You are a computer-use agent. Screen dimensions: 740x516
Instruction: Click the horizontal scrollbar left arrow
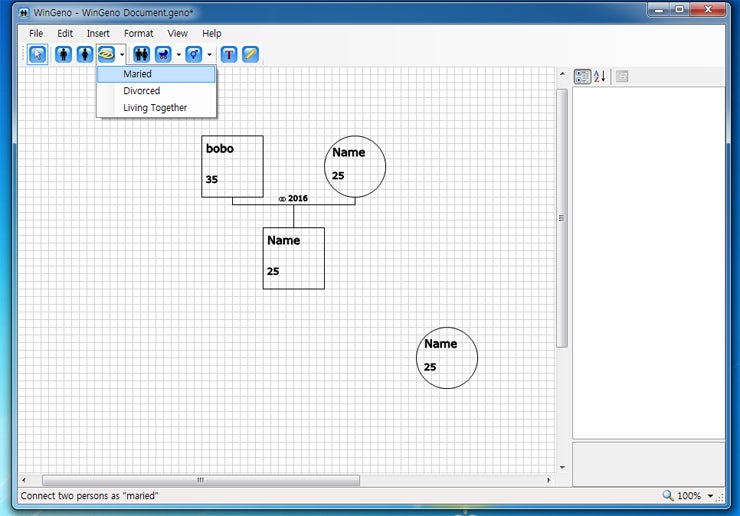(x=24, y=480)
